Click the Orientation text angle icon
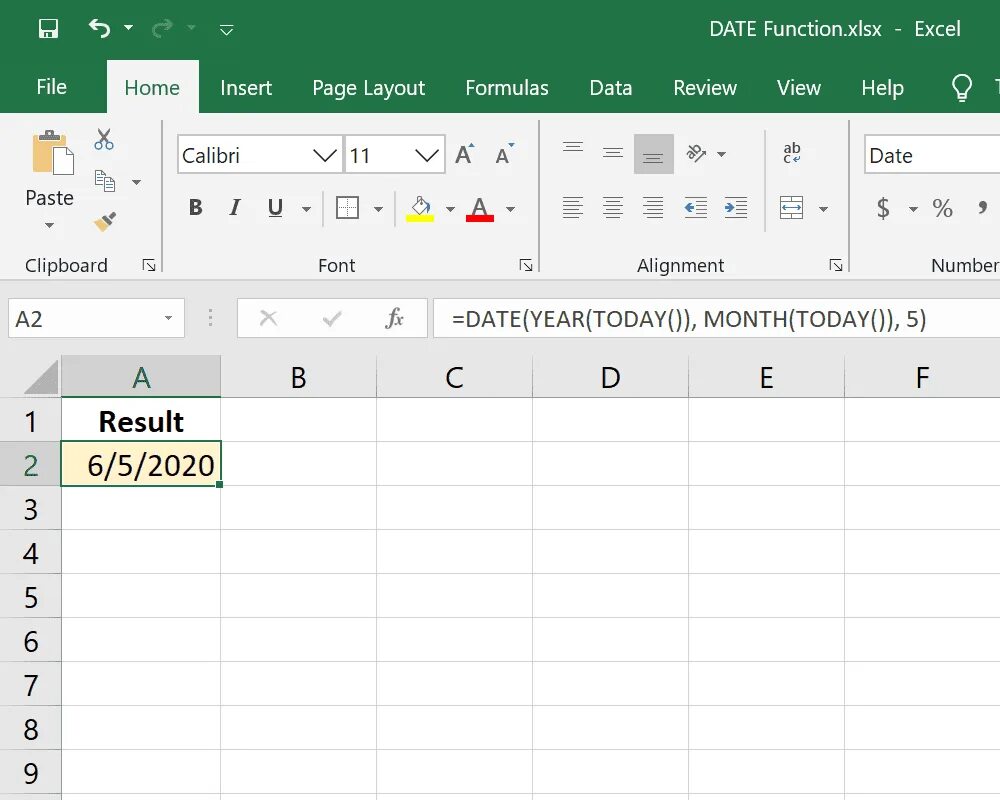 (696, 154)
